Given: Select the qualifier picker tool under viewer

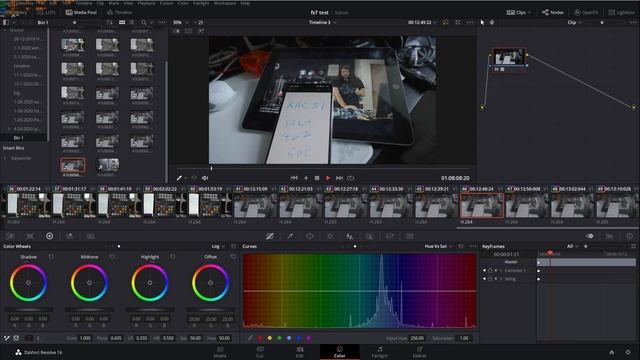Looking at the screenshot, I should pos(179,178).
